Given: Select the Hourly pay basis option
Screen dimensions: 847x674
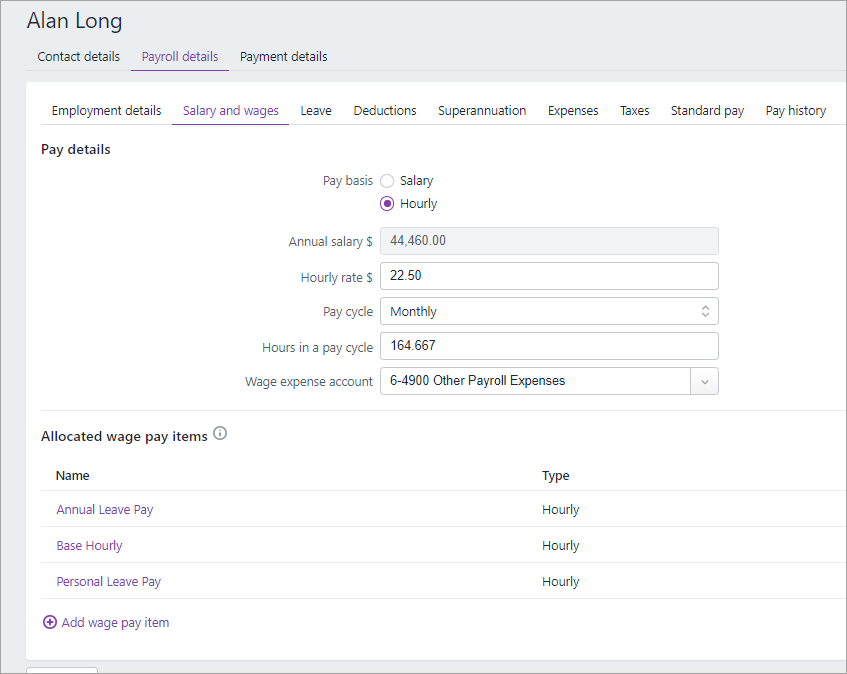Looking at the screenshot, I should point(387,203).
